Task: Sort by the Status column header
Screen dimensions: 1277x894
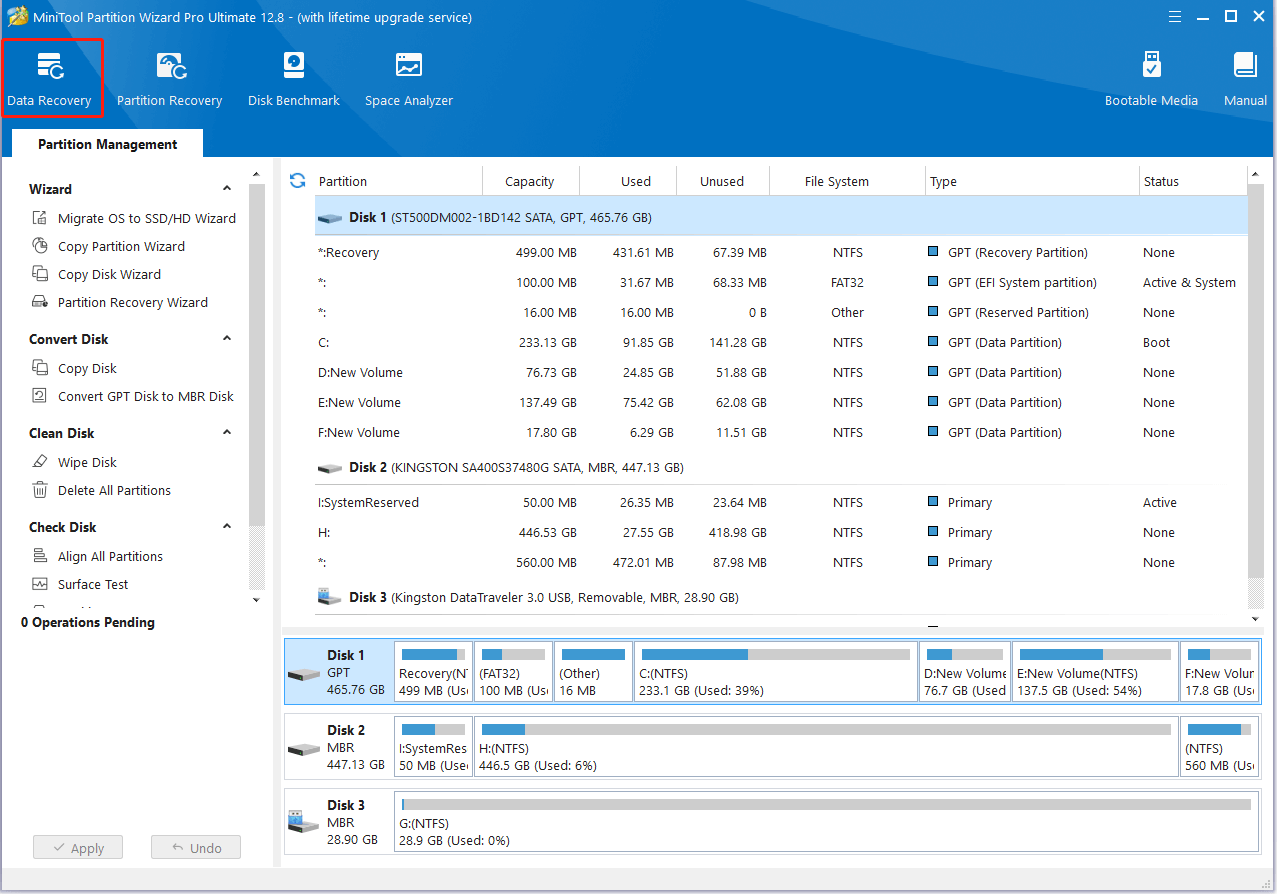Action: click(1194, 181)
